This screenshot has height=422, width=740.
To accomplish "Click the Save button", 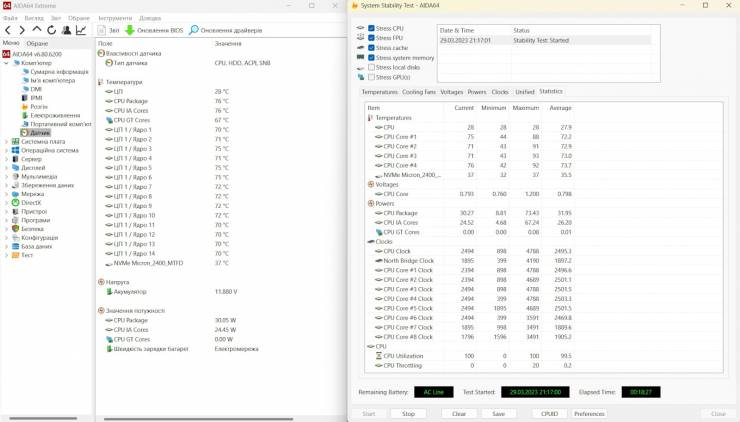I will (499, 414).
